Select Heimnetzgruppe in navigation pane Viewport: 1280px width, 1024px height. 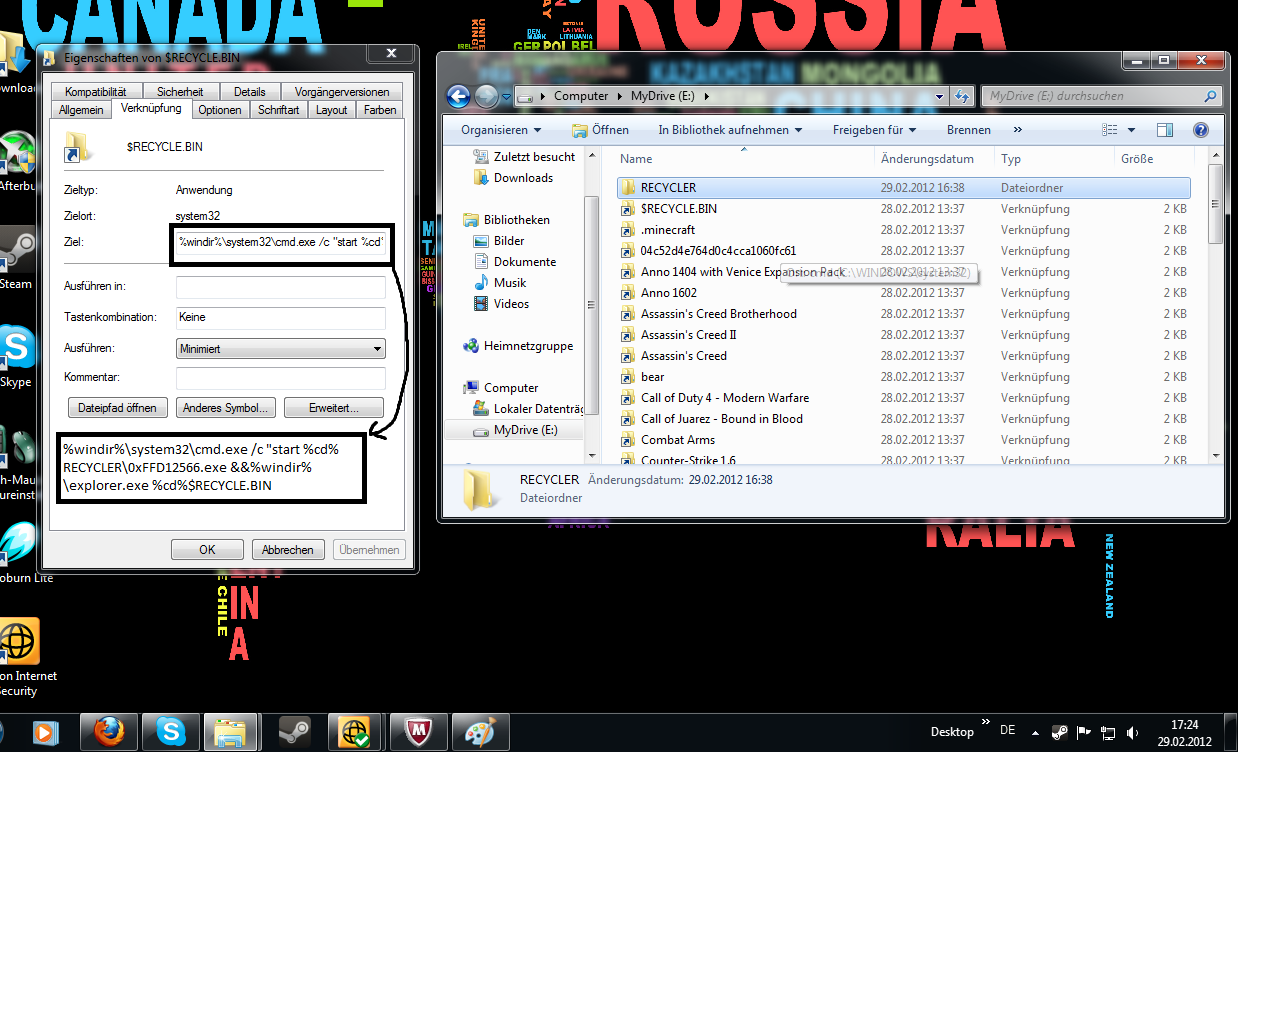click(528, 346)
